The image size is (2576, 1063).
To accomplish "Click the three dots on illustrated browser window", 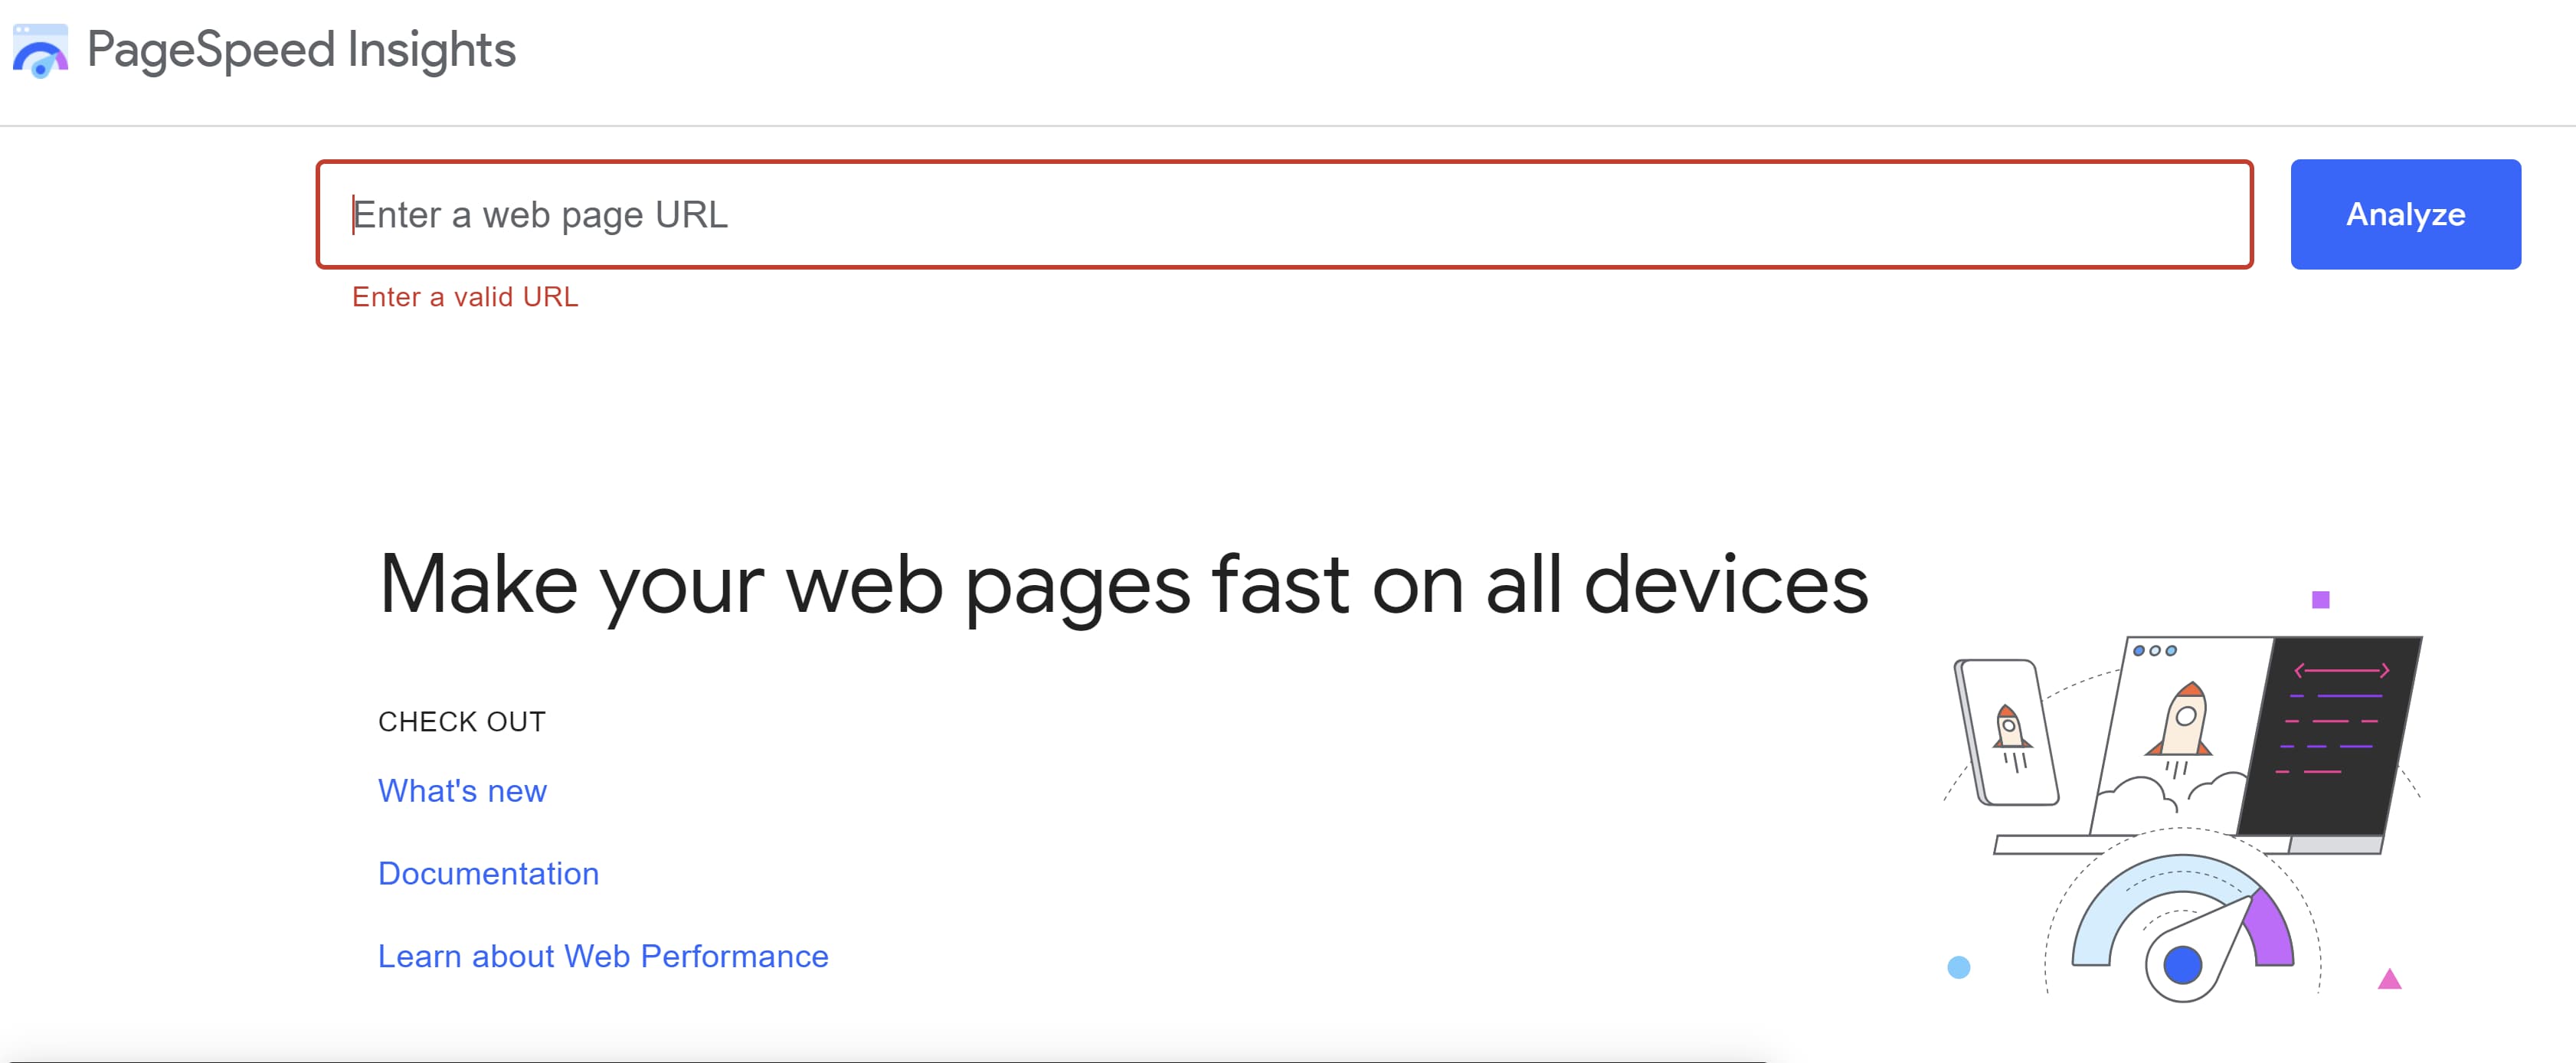I will pos(2154,651).
